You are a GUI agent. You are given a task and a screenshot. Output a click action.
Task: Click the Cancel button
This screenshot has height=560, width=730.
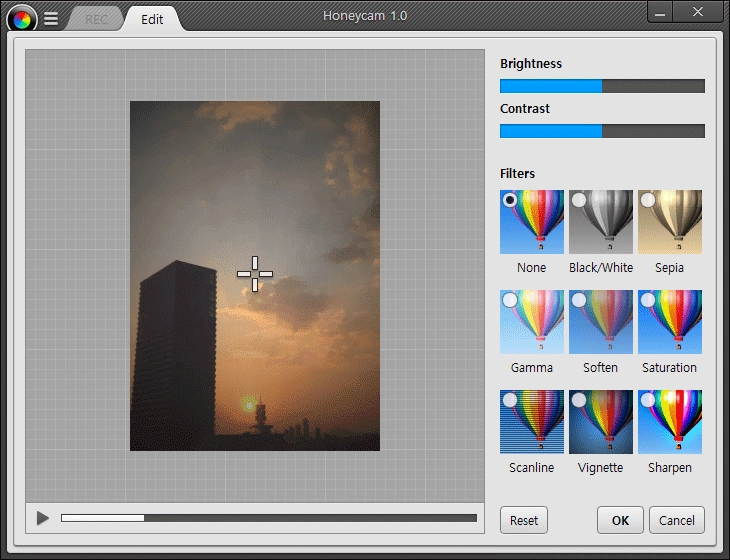[676, 520]
